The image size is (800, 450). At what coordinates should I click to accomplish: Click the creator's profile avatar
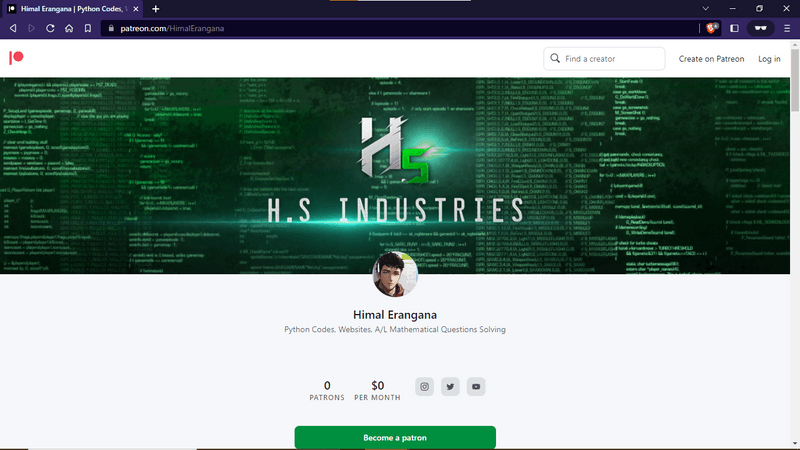click(x=395, y=274)
